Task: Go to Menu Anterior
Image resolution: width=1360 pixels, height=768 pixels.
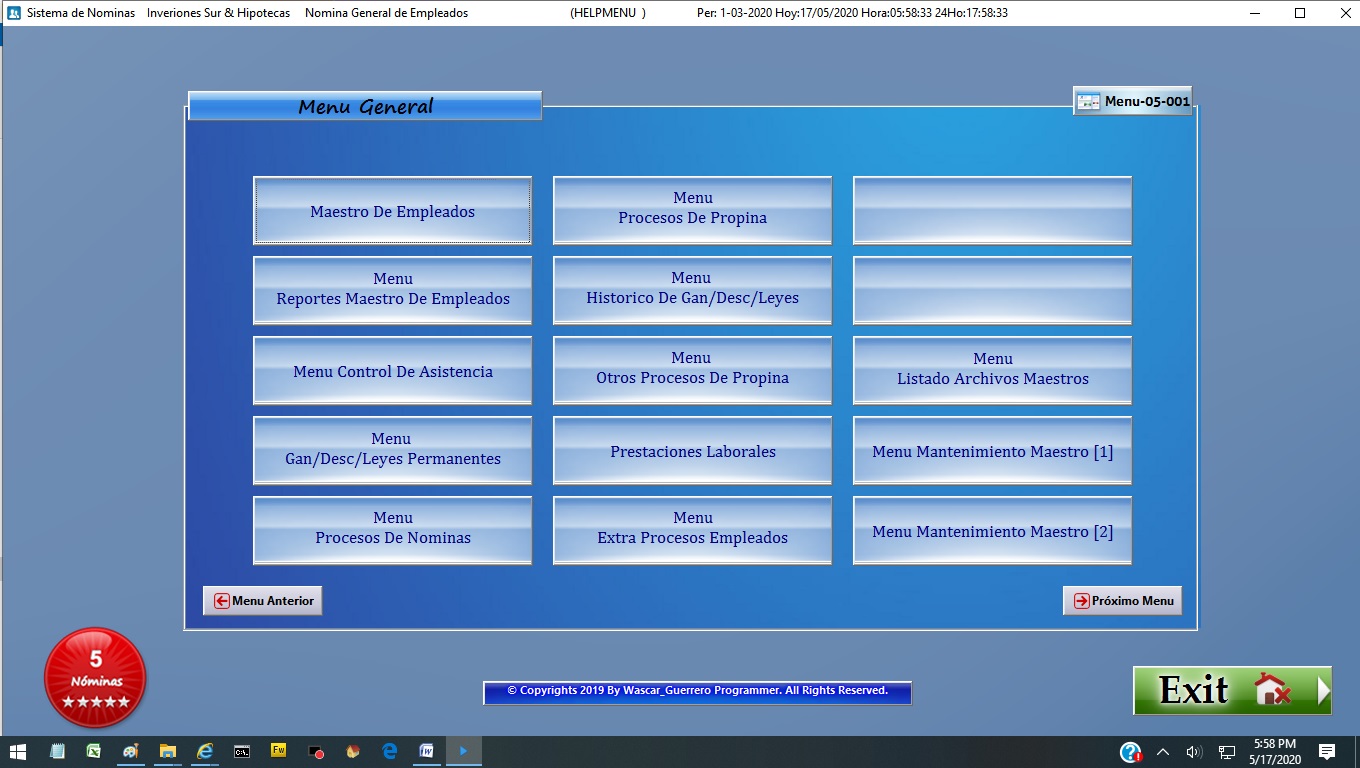Action: [263, 601]
